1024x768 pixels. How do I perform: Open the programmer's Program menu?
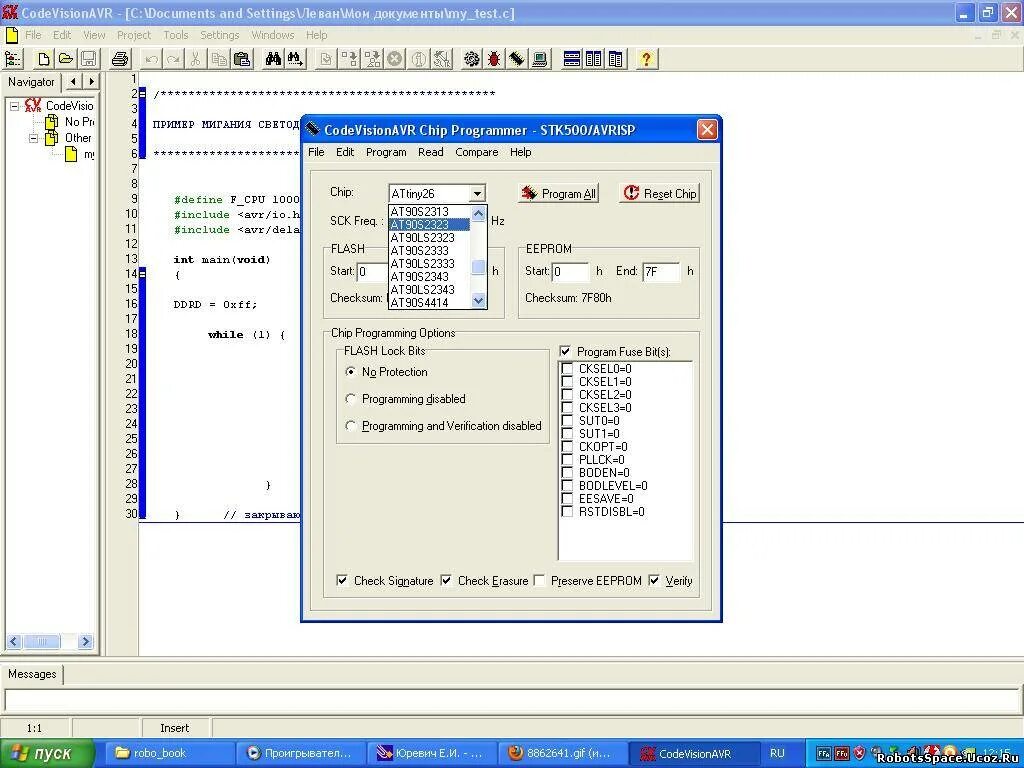click(x=386, y=152)
